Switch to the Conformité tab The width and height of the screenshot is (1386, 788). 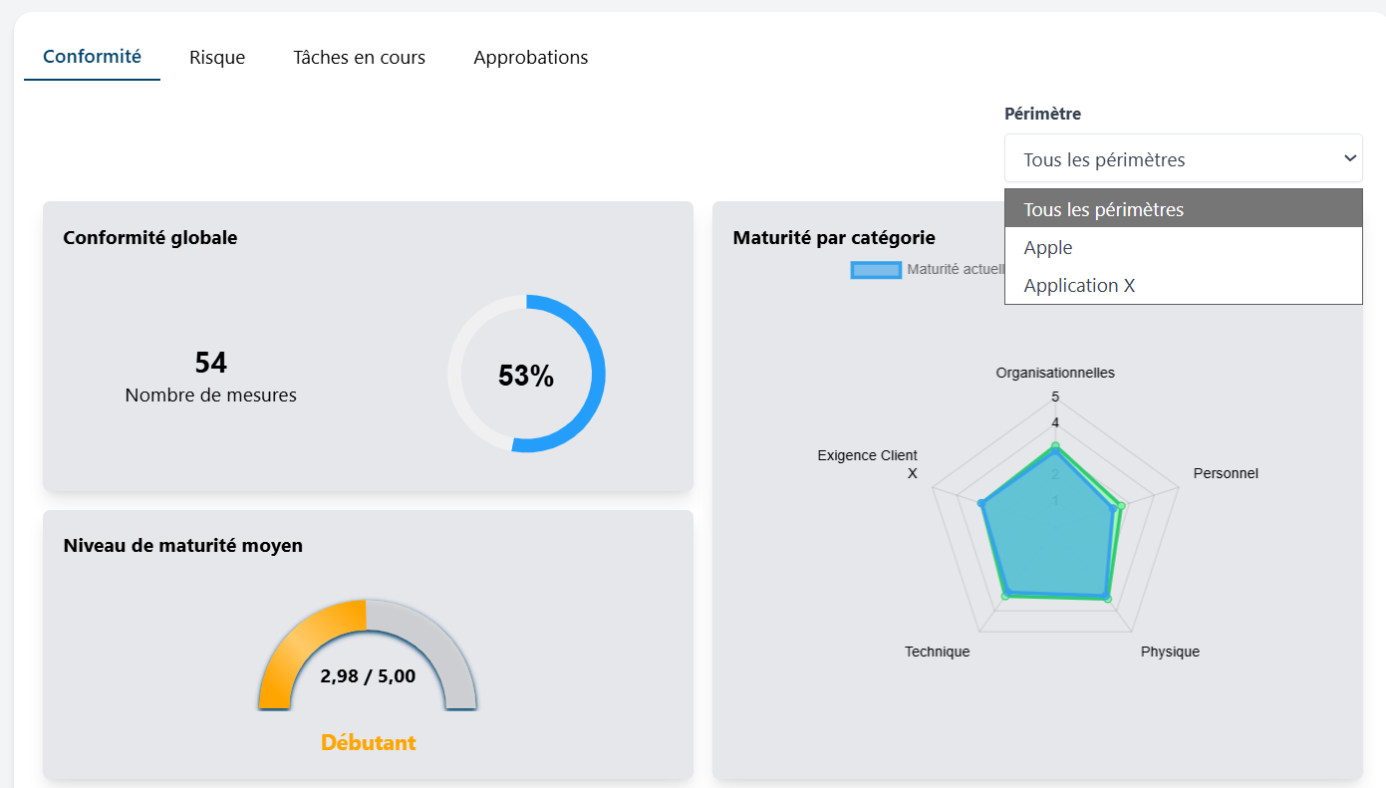(92, 57)
